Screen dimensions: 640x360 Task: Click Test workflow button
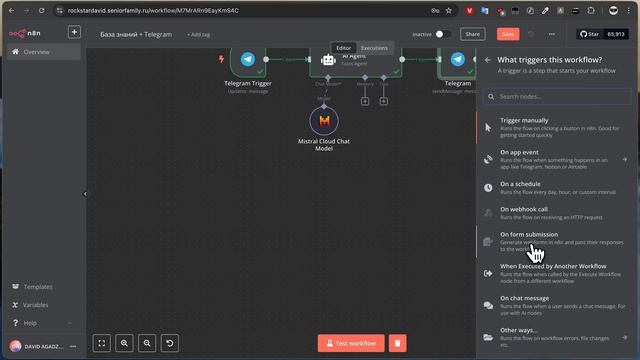point(351,343)
